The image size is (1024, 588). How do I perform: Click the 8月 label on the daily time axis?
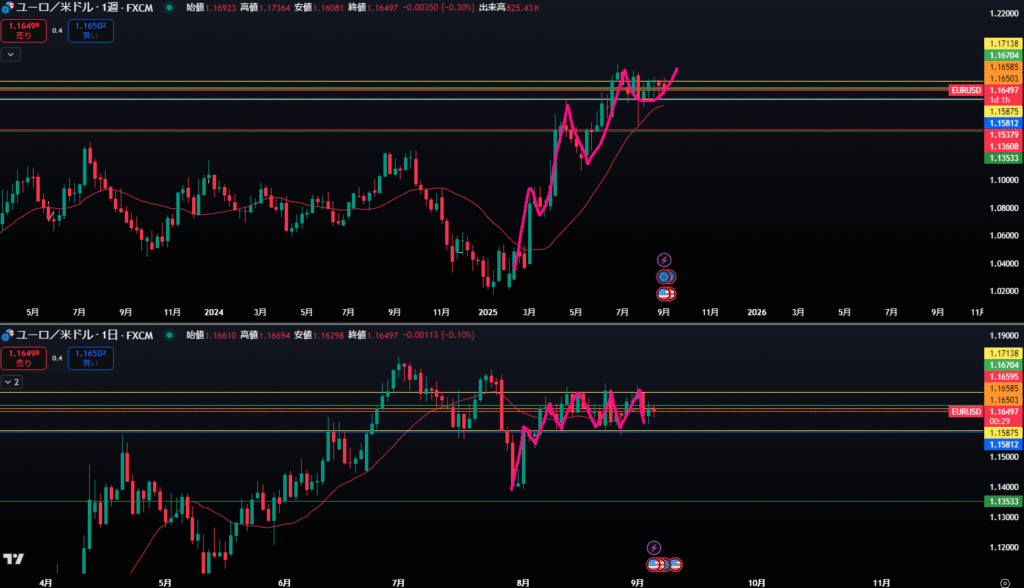click(x=523, y=583)
